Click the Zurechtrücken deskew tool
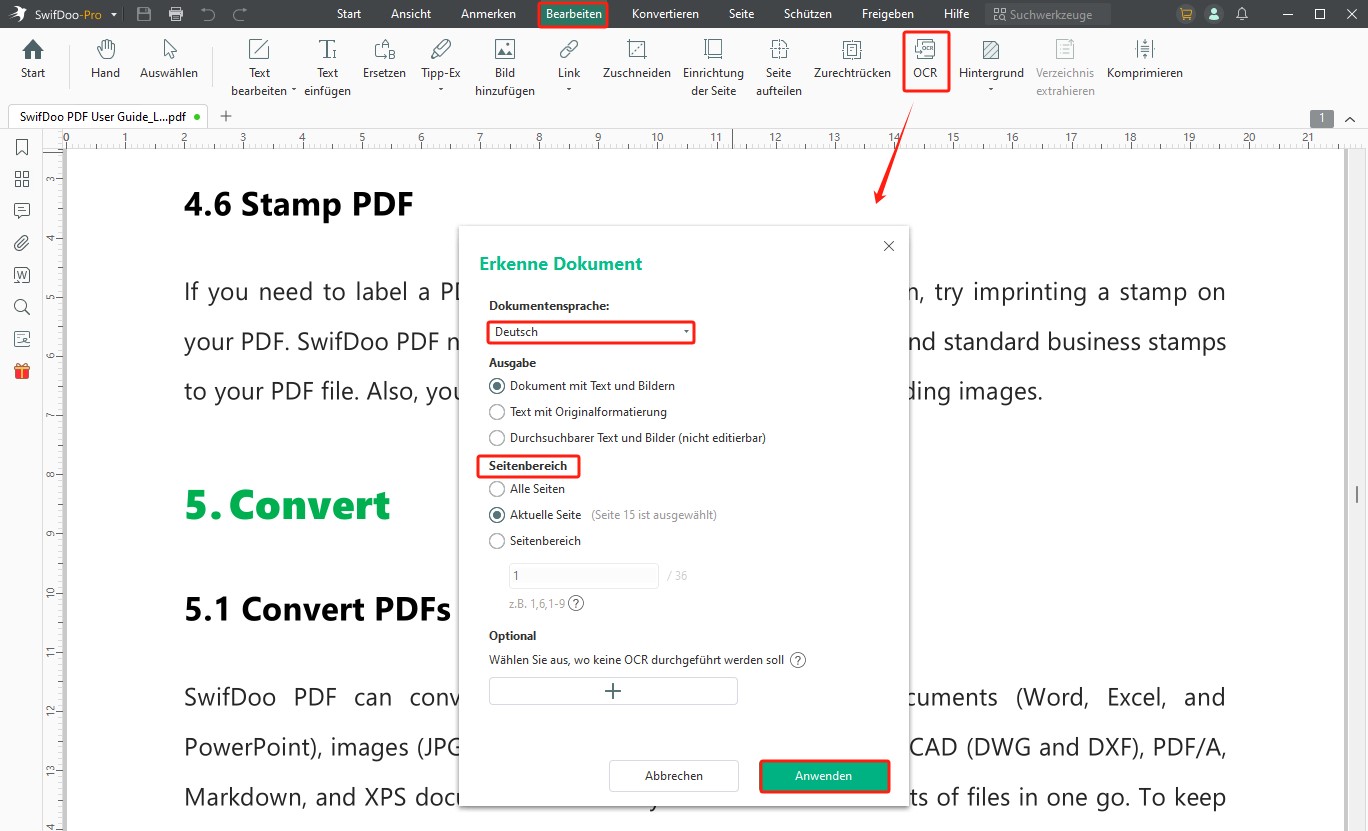 click(x=852, y=60)
